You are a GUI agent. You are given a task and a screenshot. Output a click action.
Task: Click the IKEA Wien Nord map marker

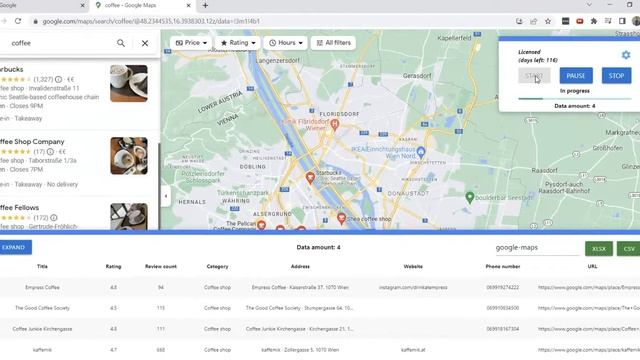(x=421, y=152)
